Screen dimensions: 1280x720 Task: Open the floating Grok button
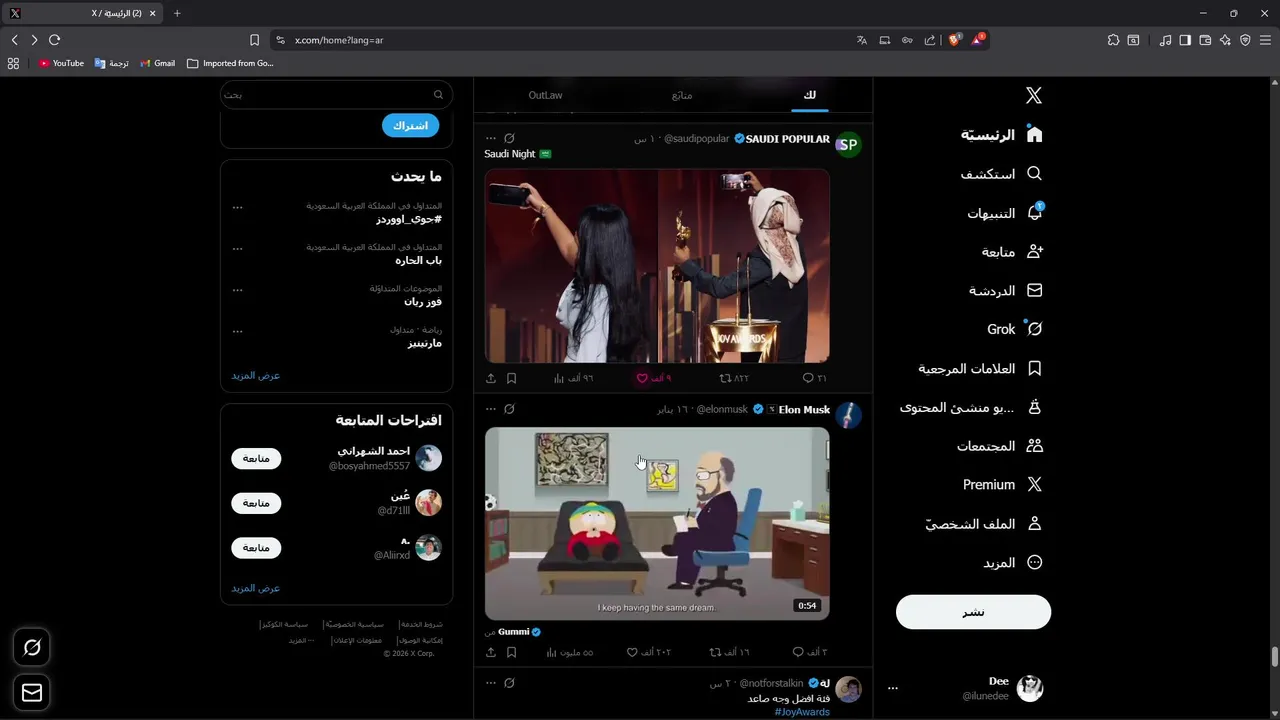tap(32, 648)
